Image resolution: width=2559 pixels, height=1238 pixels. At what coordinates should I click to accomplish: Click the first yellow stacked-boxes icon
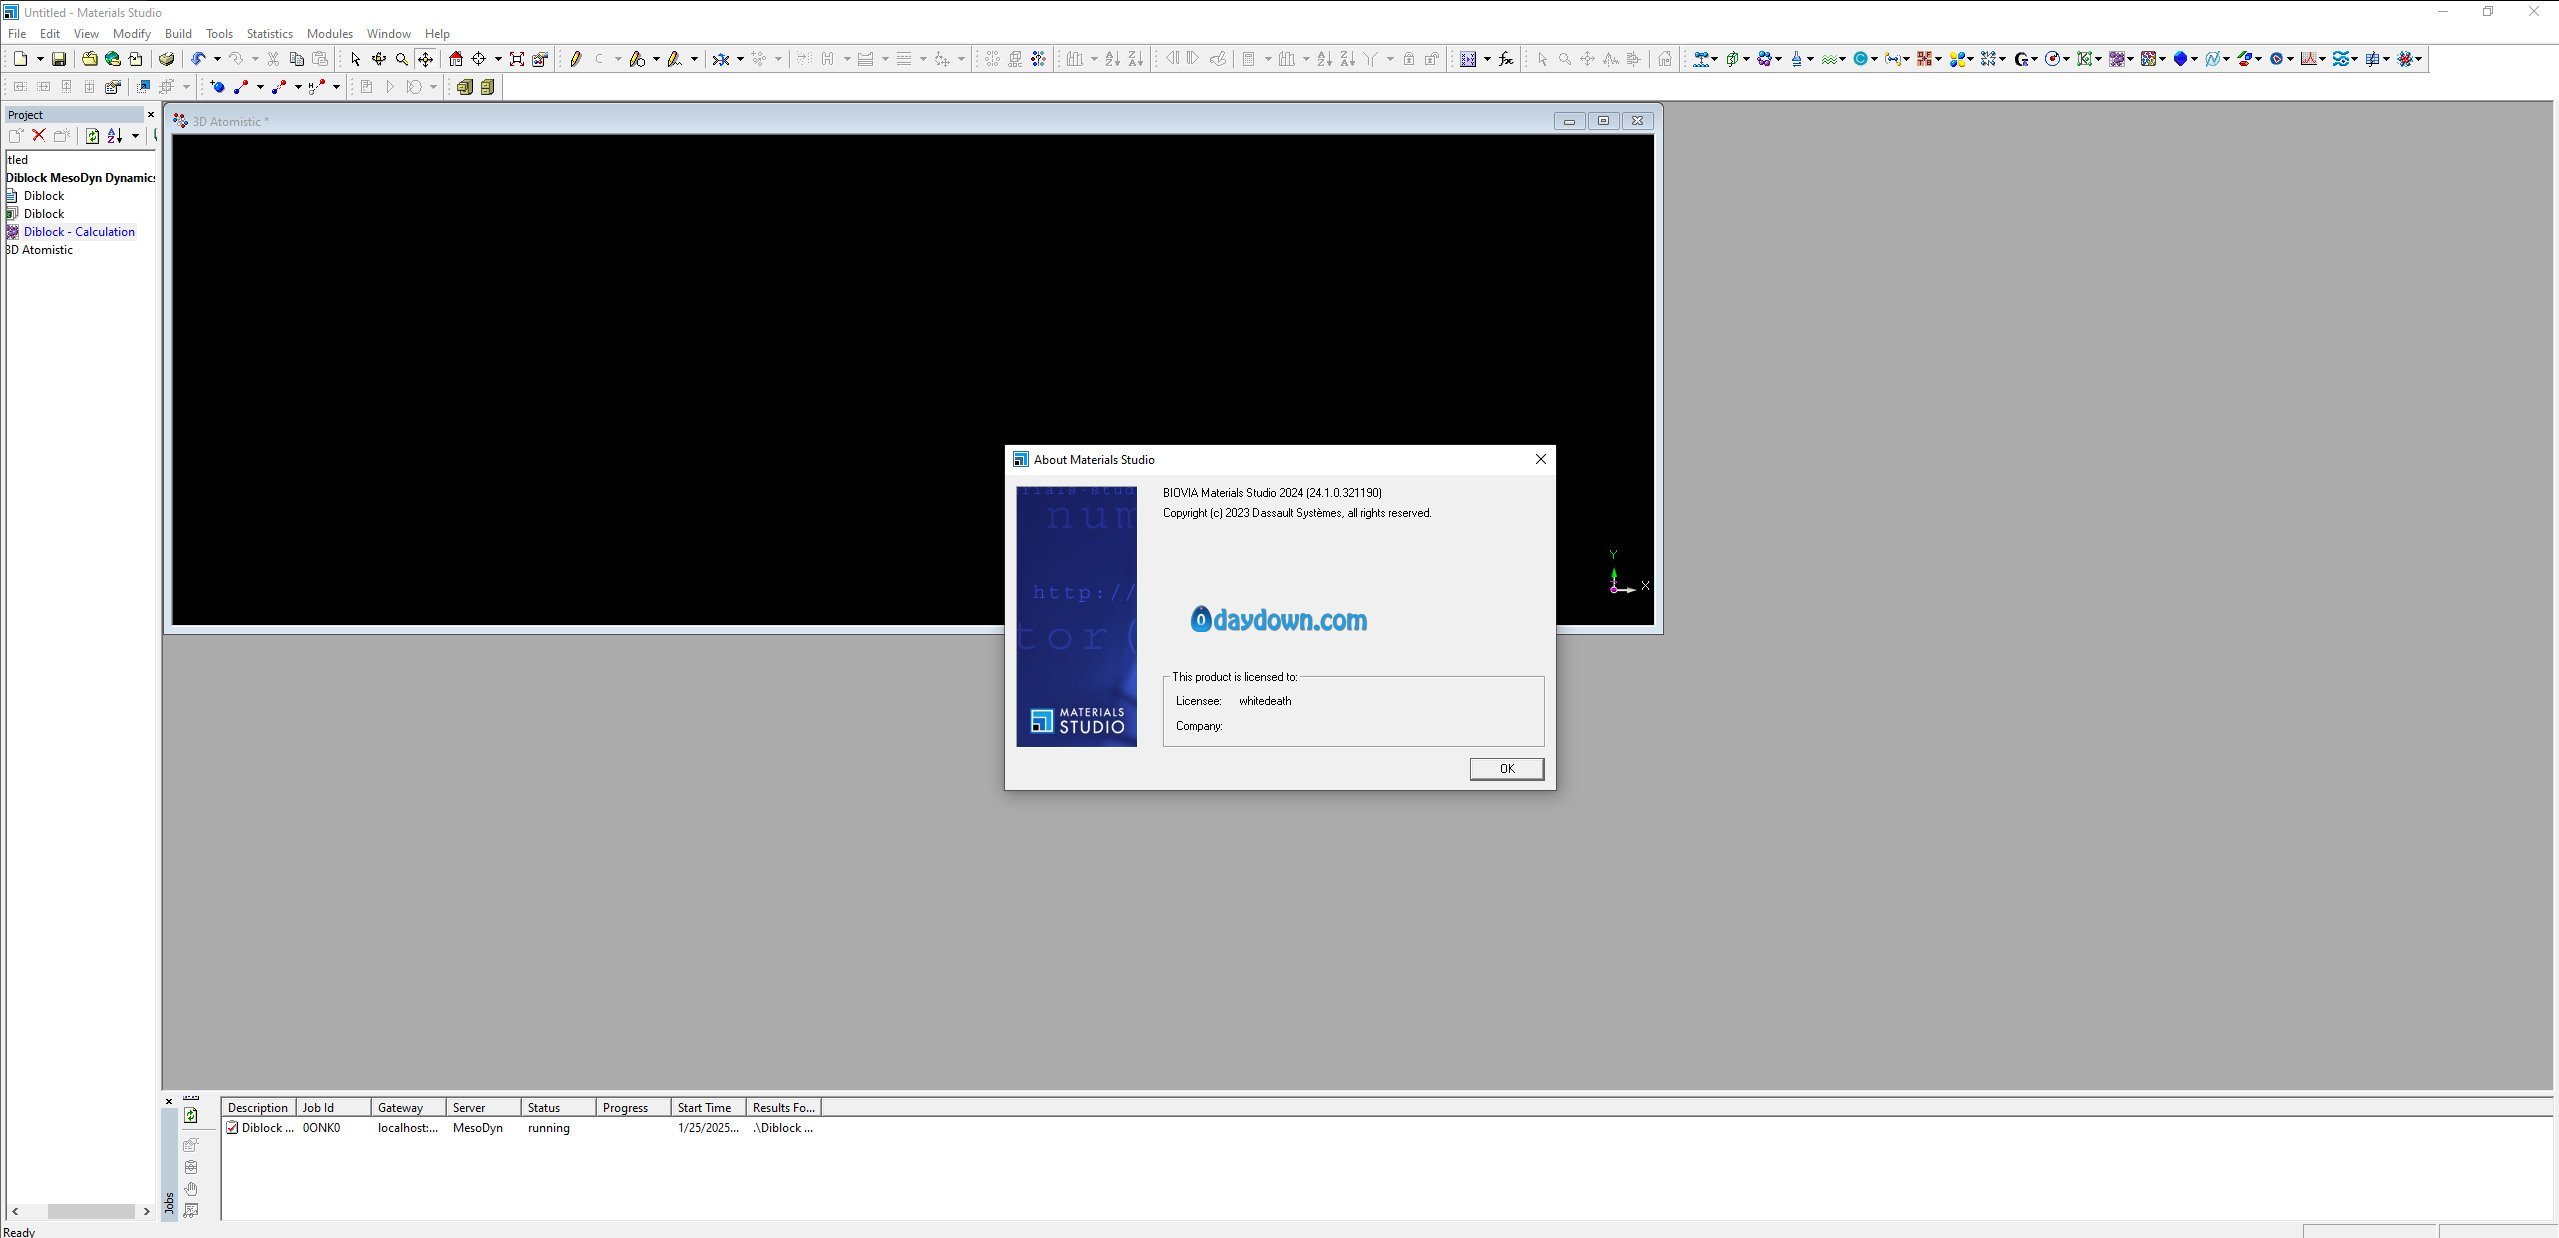[465, 87]
